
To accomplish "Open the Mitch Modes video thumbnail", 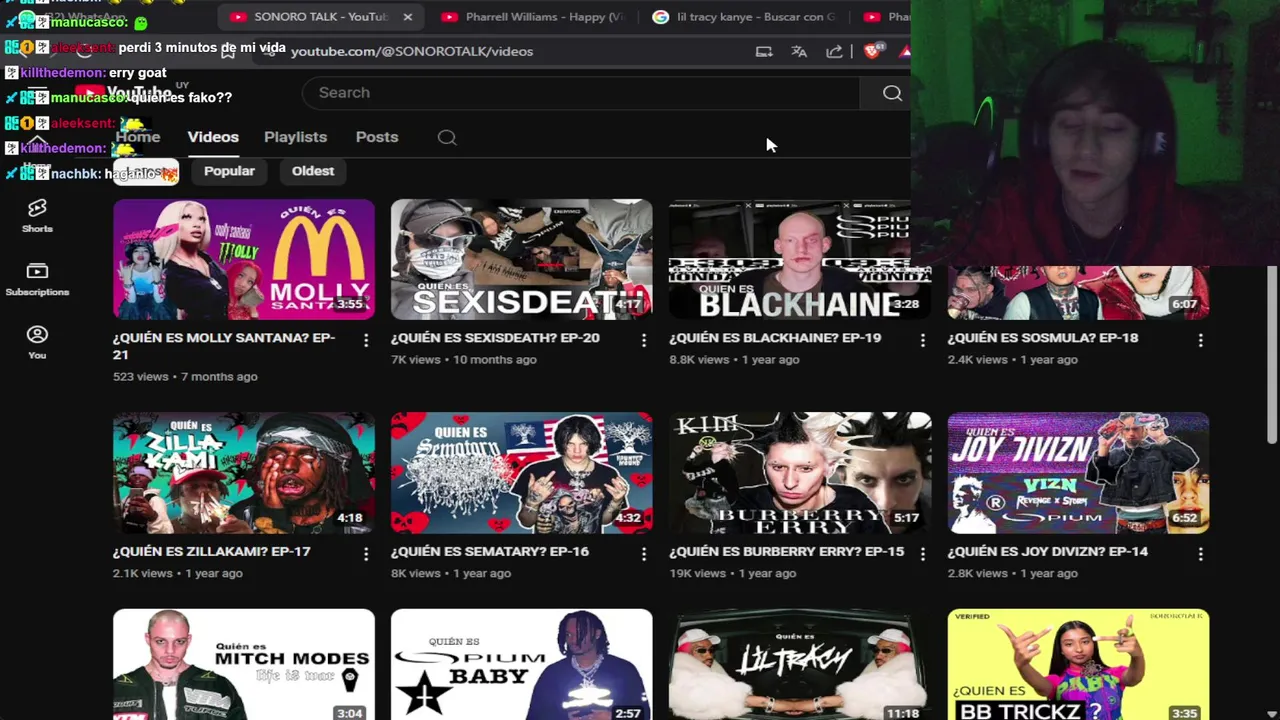I will click(x=244, y=664).
